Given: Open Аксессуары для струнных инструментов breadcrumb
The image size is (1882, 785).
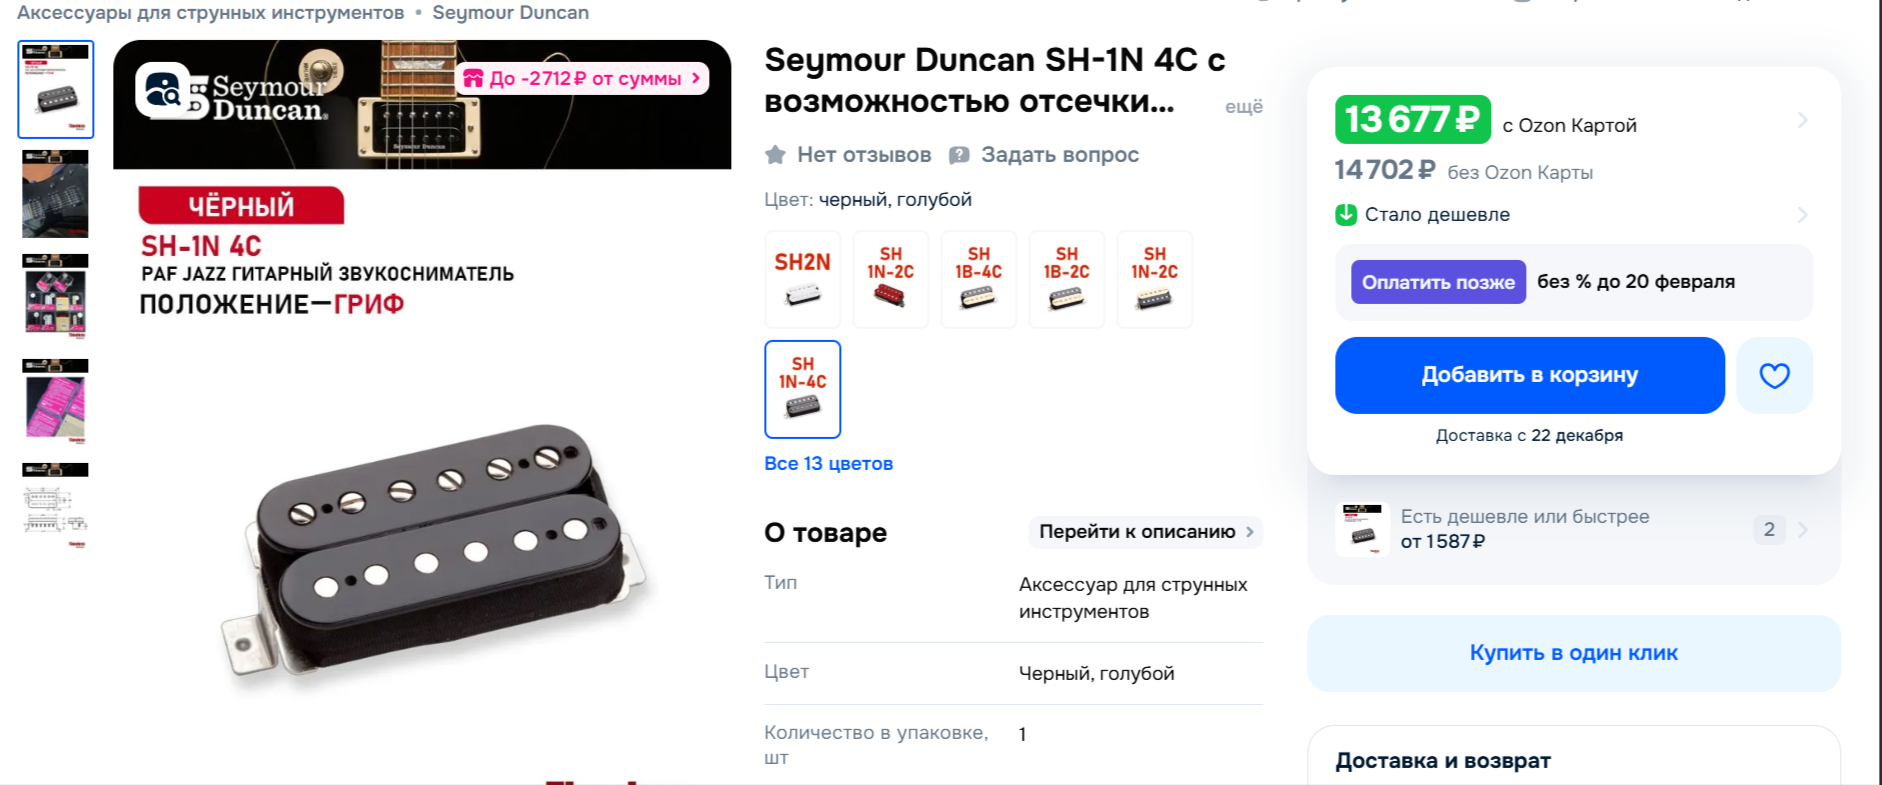Looking at the screenshot, I should pos(211,13).
